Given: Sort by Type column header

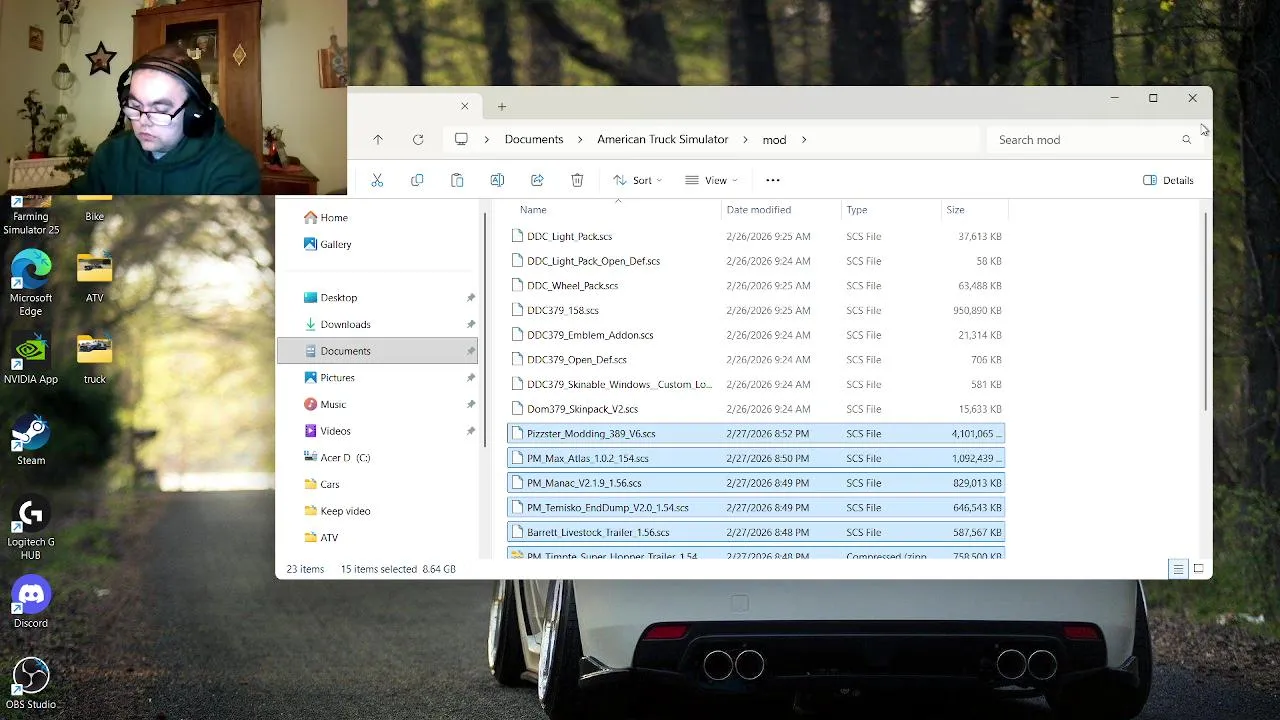Looking at the screenshot, I should pyautogui.click(x=857, y=210).
